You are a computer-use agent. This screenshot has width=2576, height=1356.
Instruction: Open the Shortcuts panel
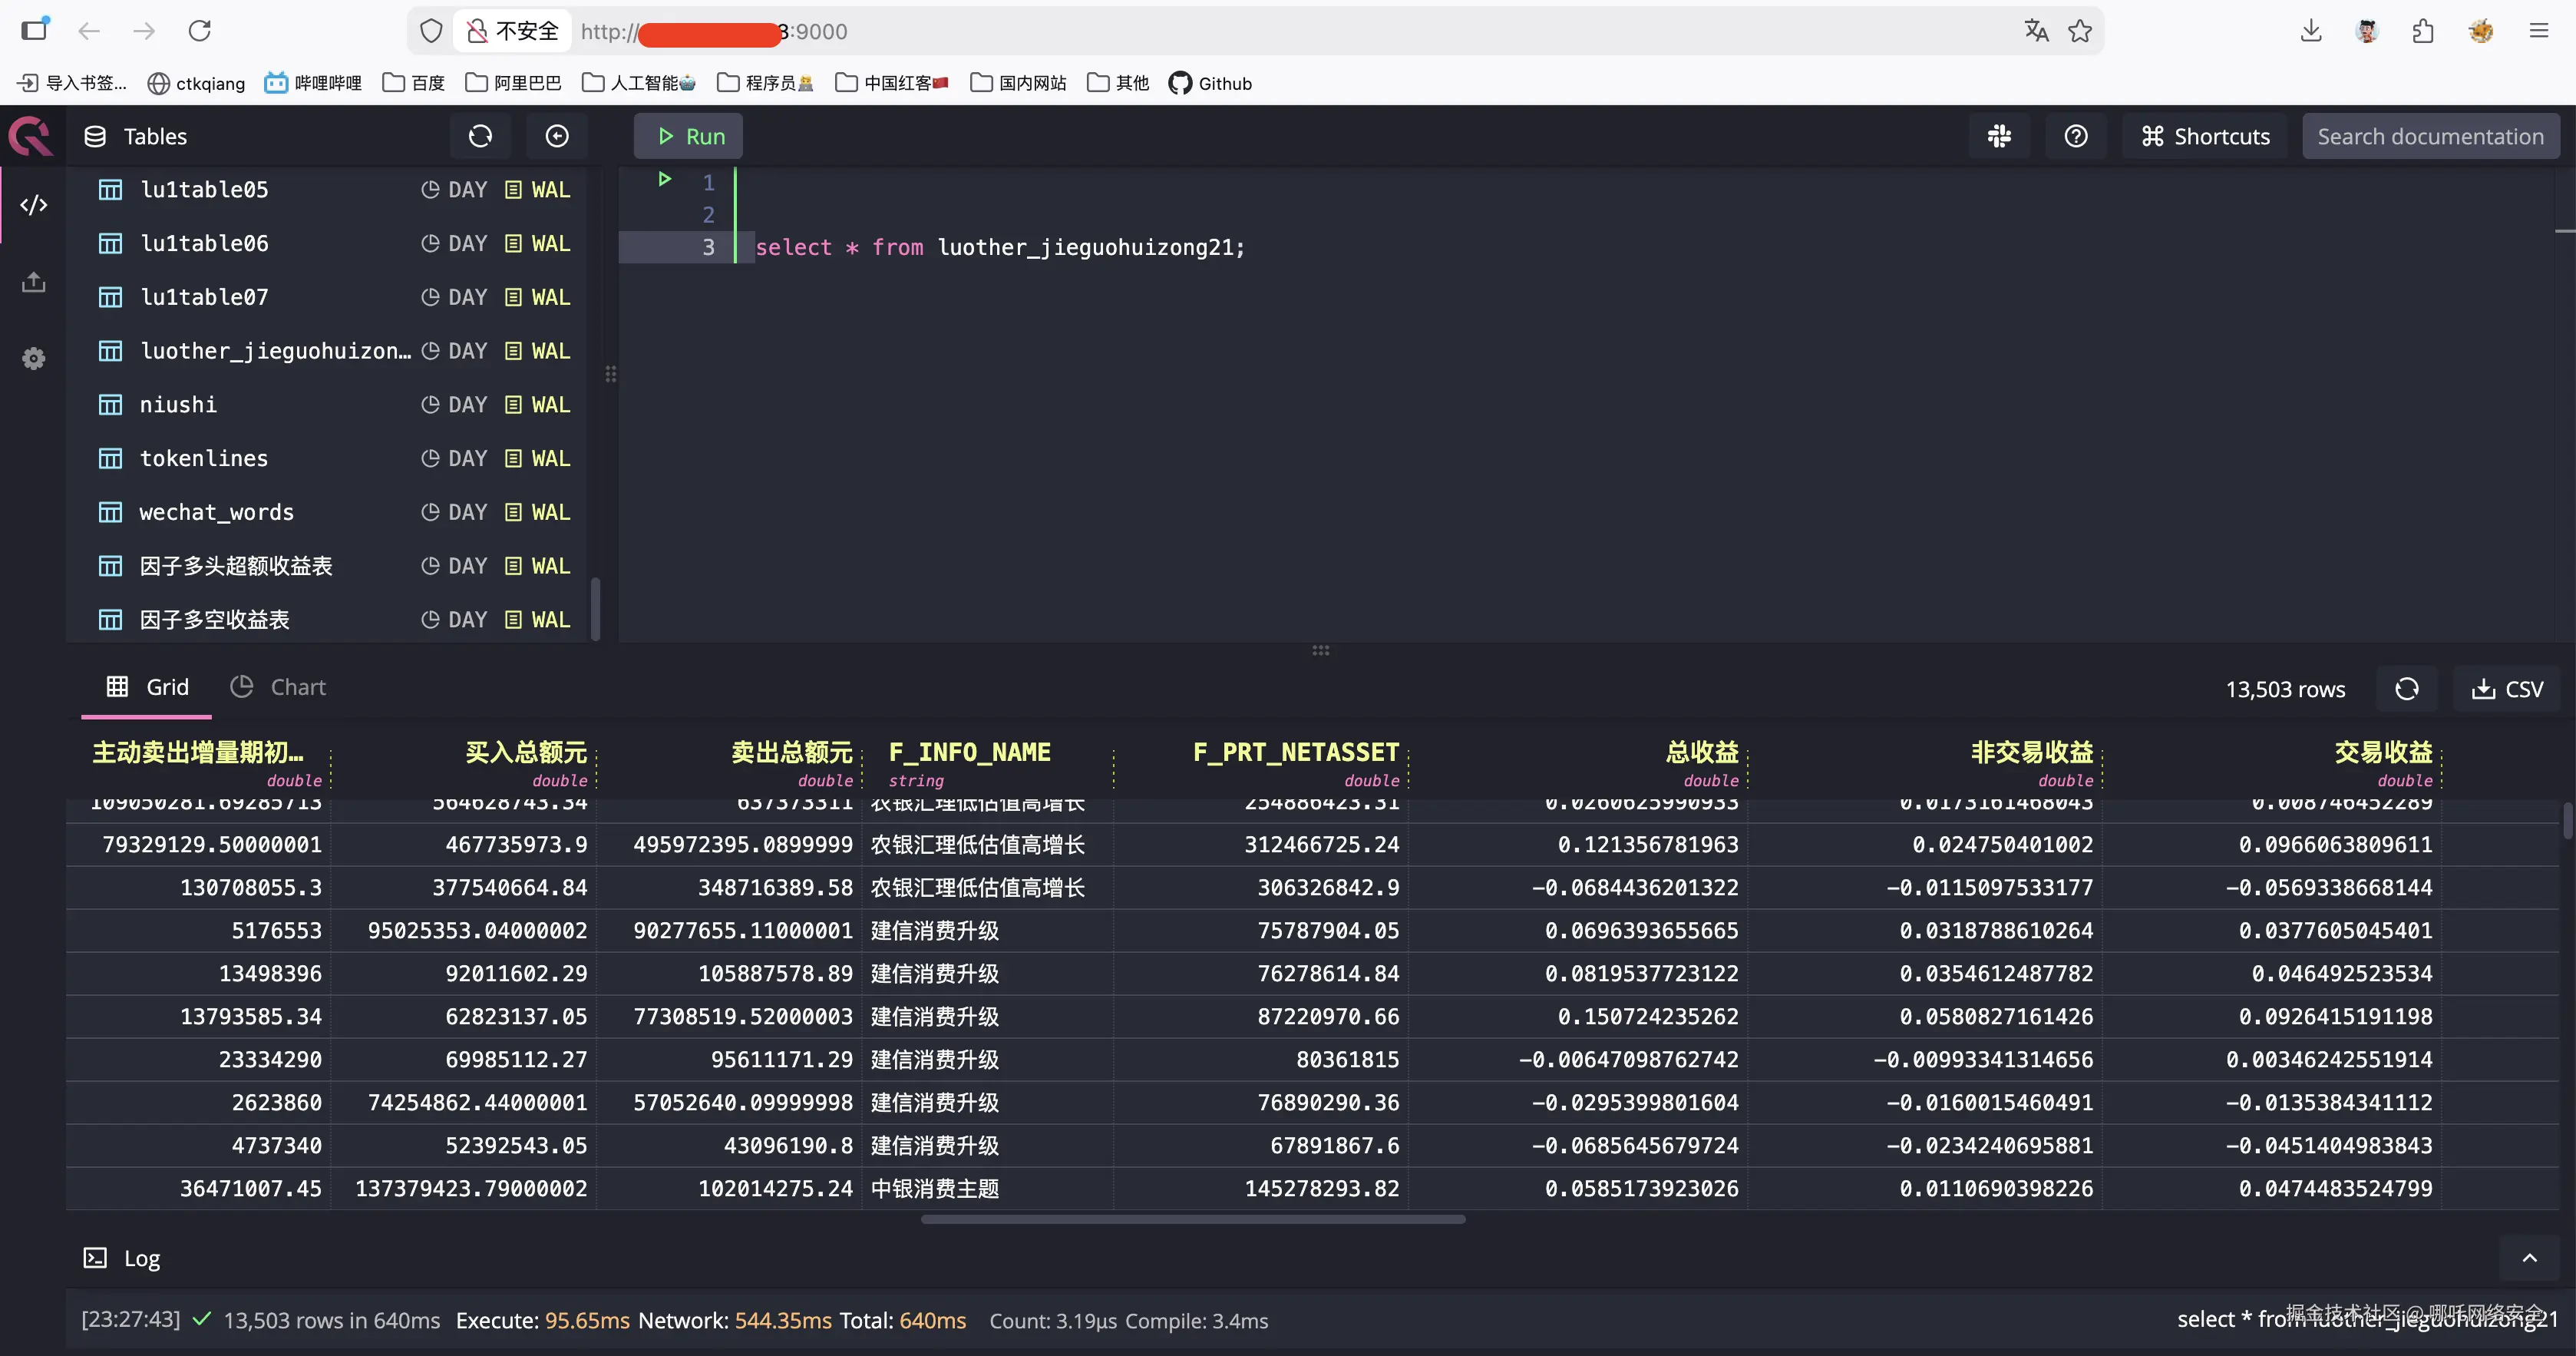click(x=2205, y=136)
